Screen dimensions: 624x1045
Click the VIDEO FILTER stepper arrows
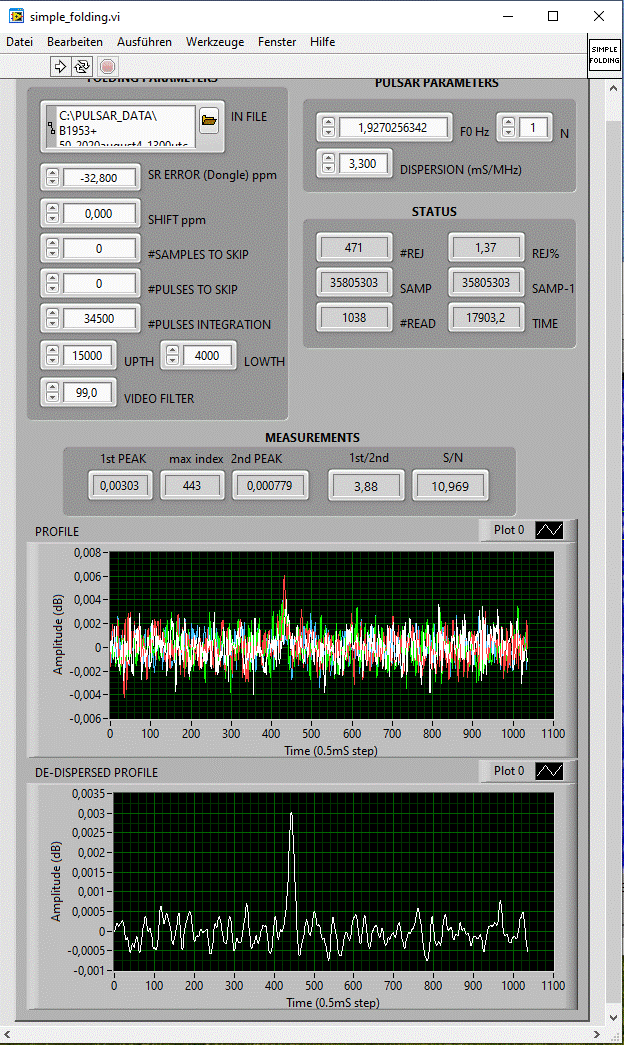coord(53,393)
